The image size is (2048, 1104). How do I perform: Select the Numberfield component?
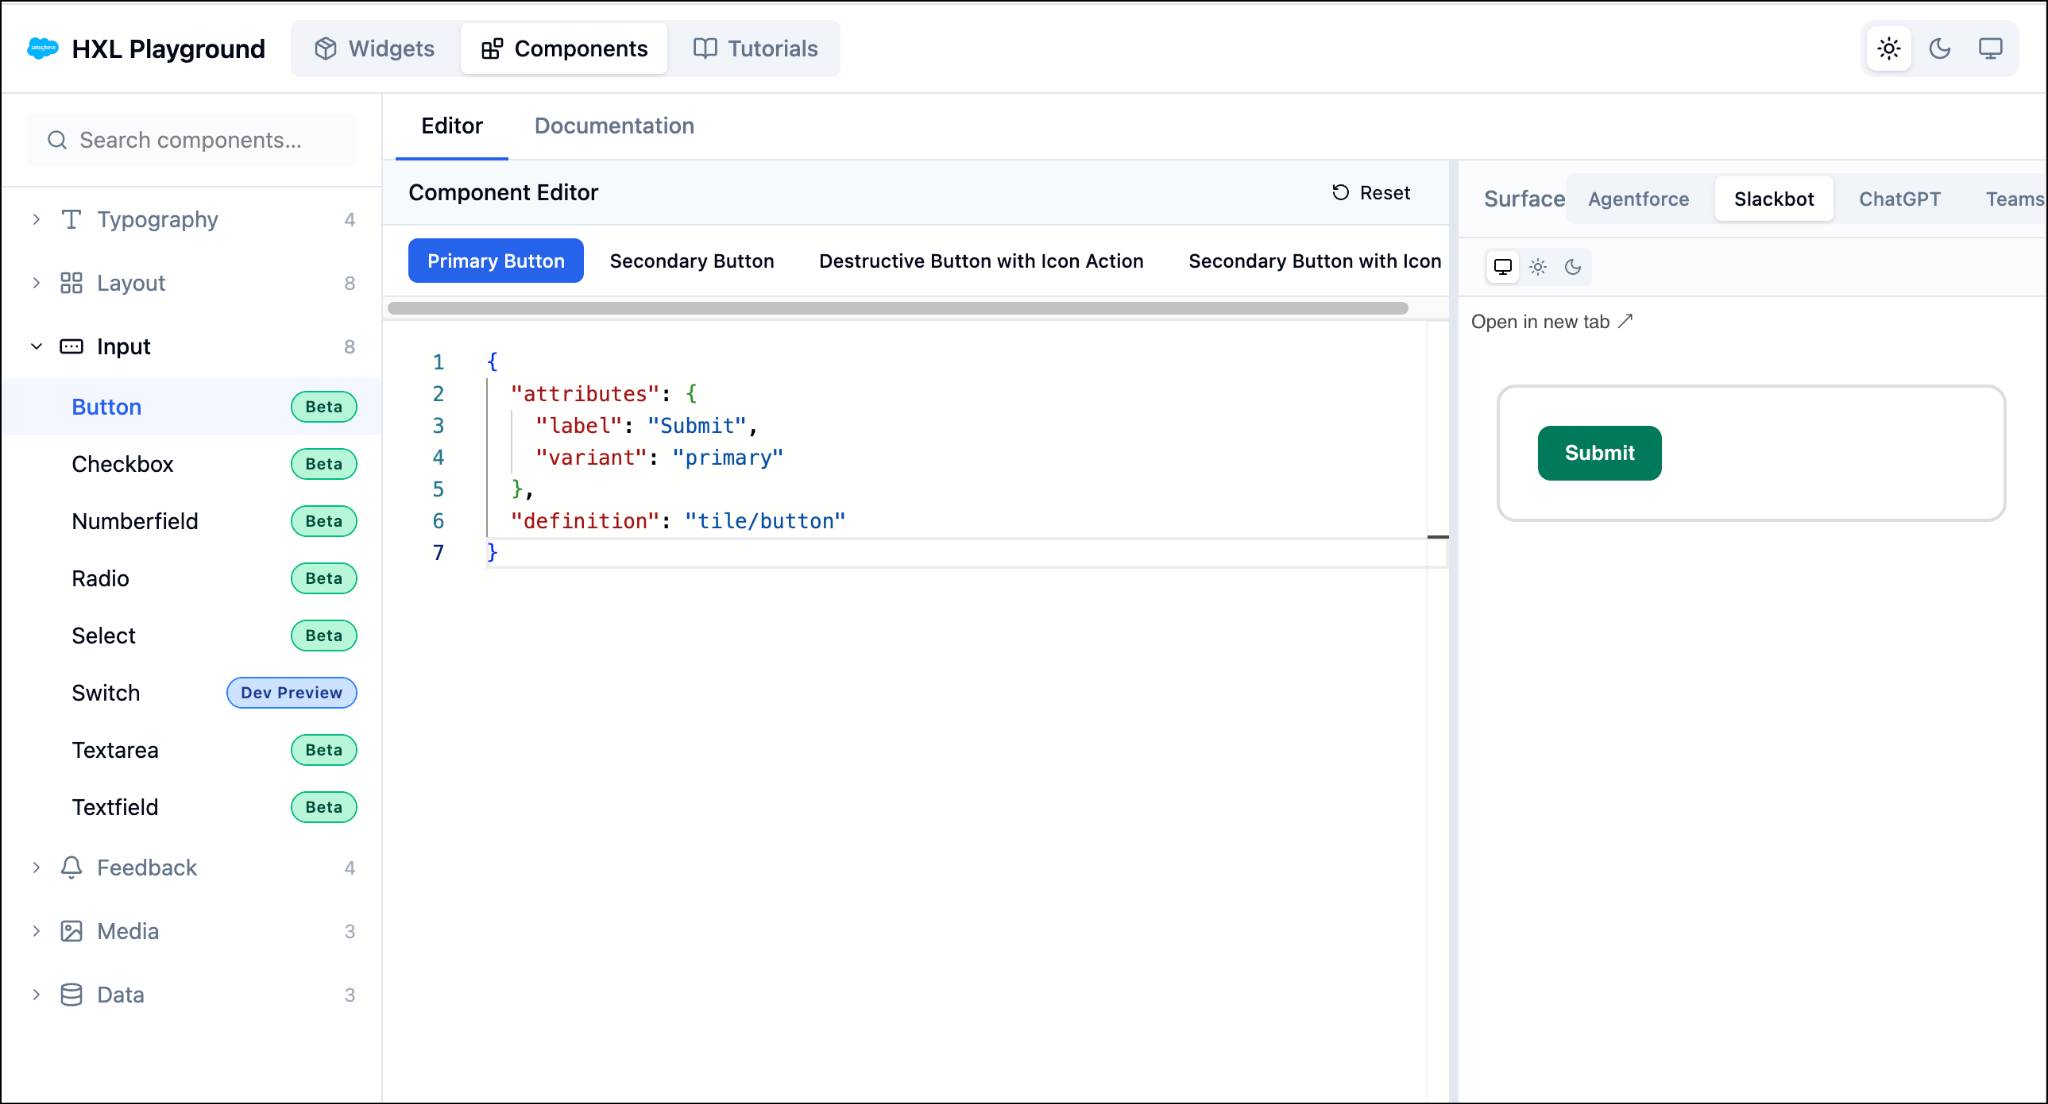[191, 521]
